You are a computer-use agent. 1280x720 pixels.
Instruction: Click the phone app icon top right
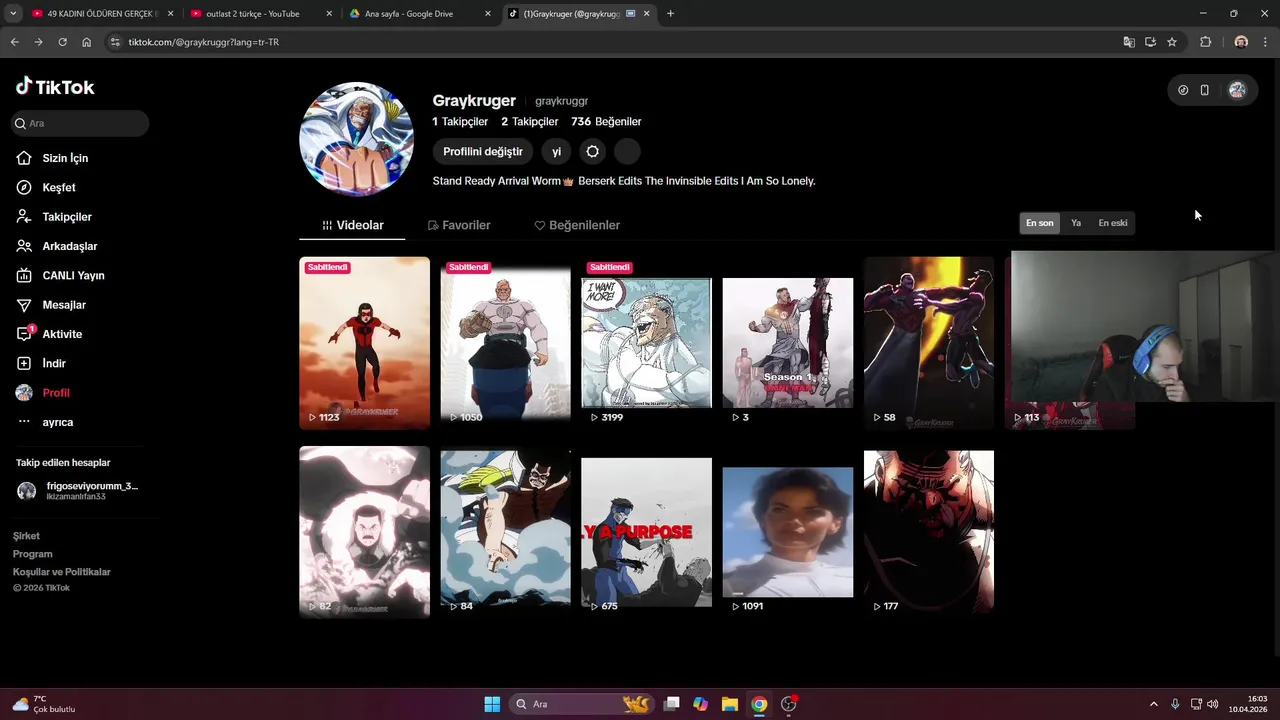pyautogui.click(x=1204, y=90)
